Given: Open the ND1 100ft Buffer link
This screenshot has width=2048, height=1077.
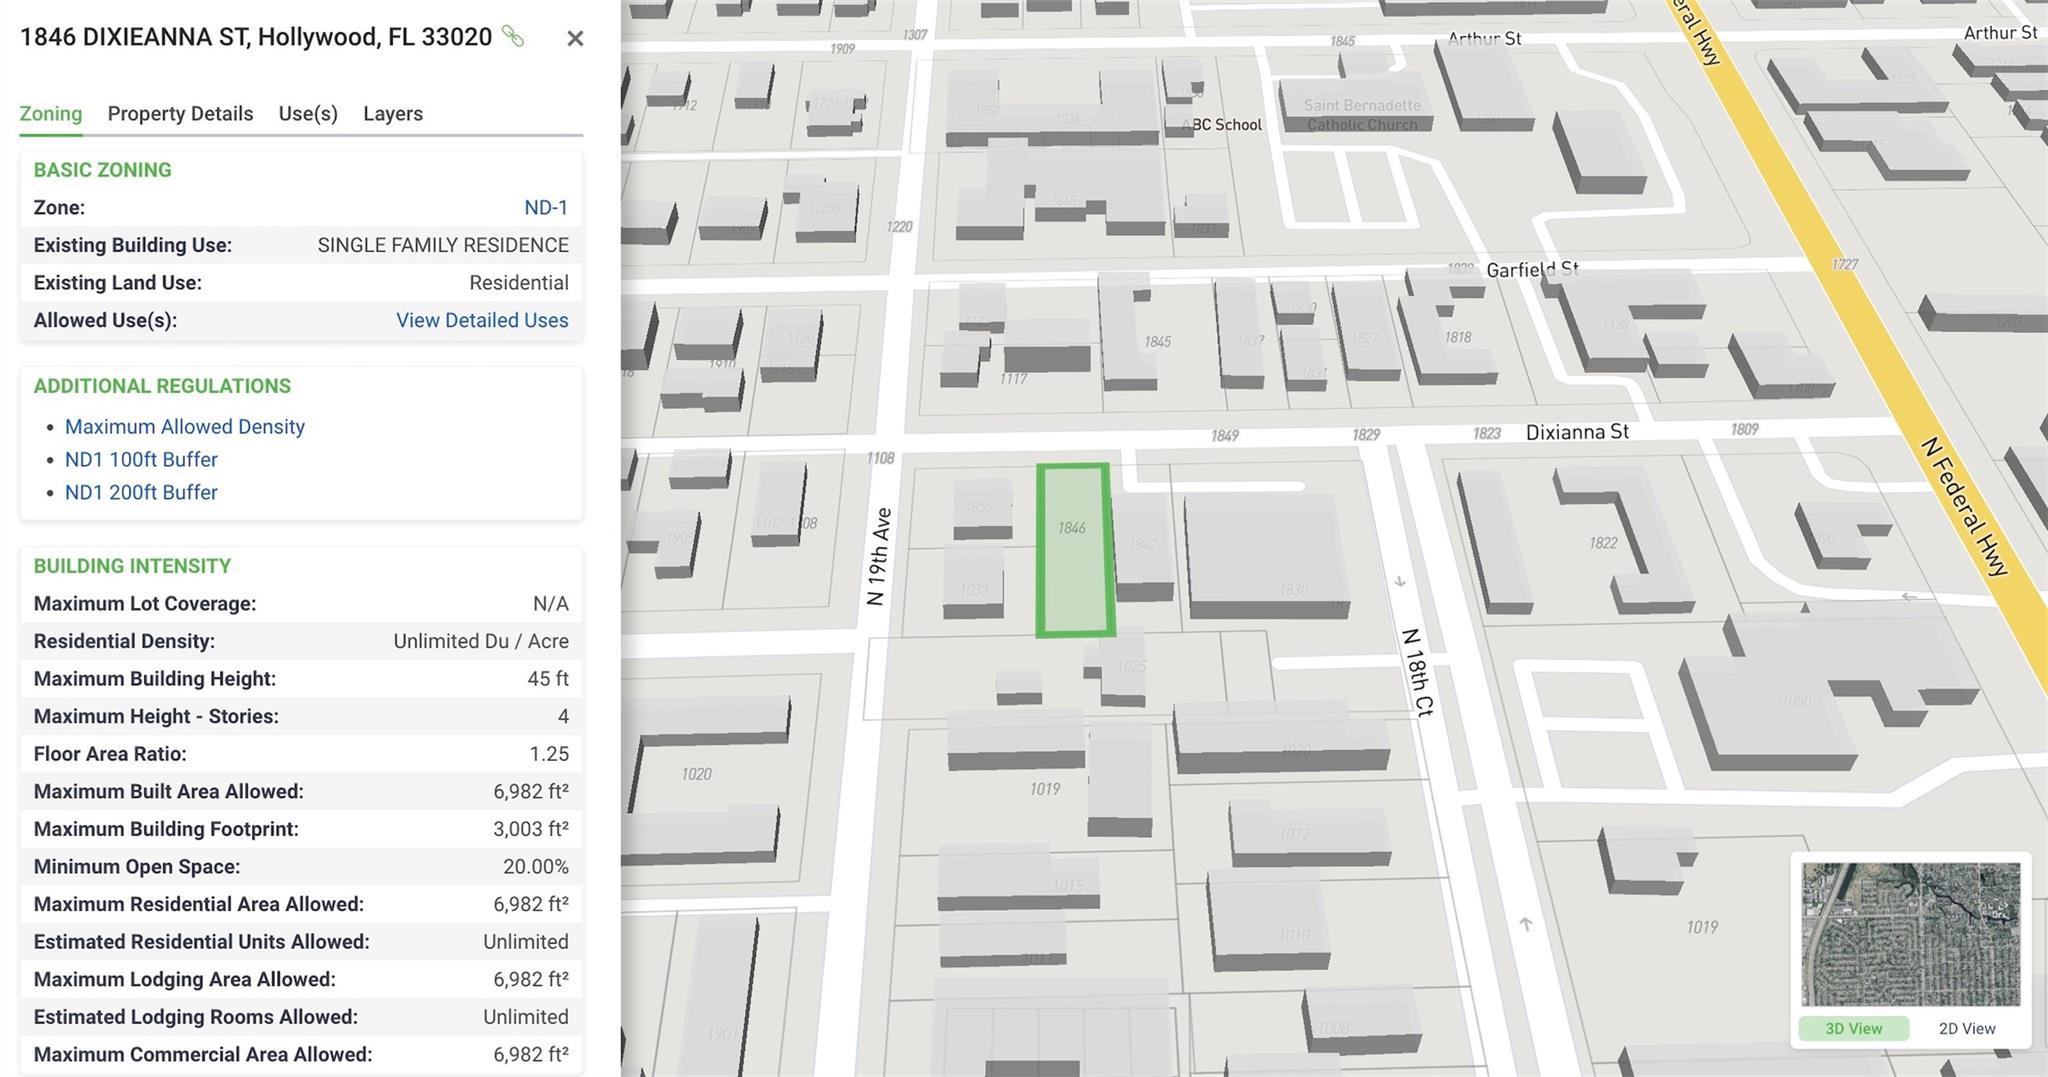Looking at the screenshot, I should [x=141, y=460].
